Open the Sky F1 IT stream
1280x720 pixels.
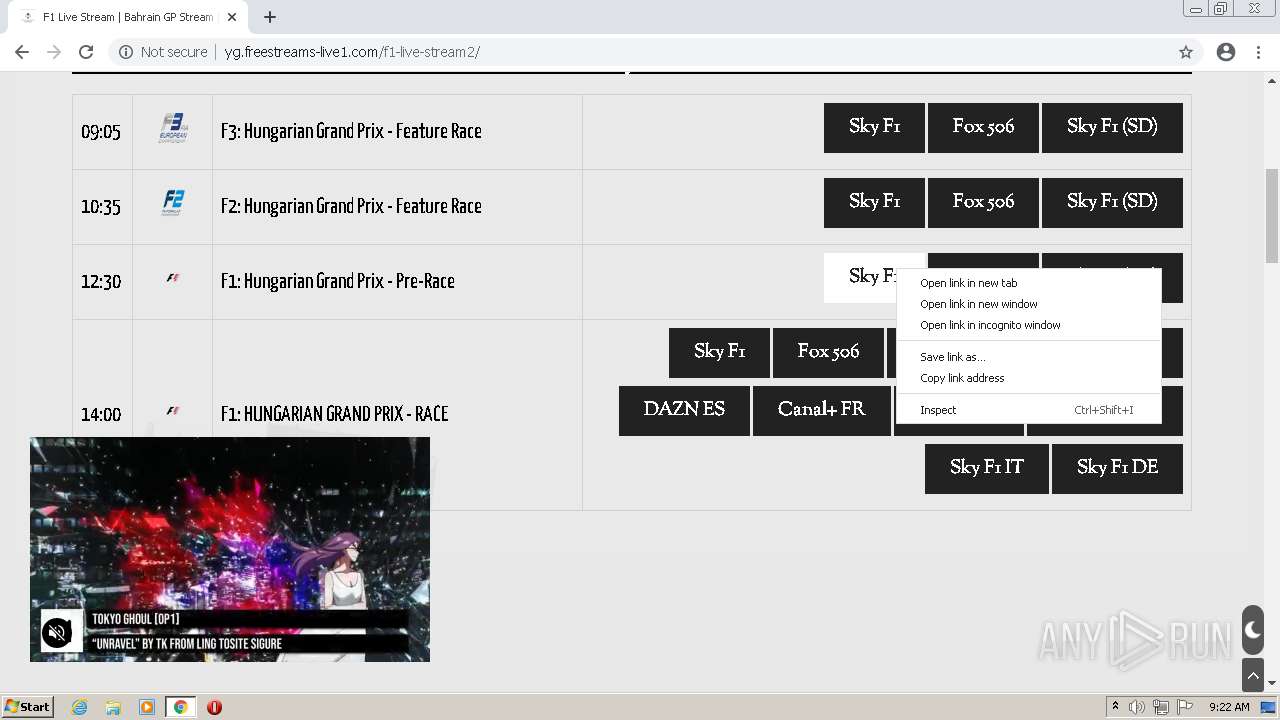coord(987,469)
